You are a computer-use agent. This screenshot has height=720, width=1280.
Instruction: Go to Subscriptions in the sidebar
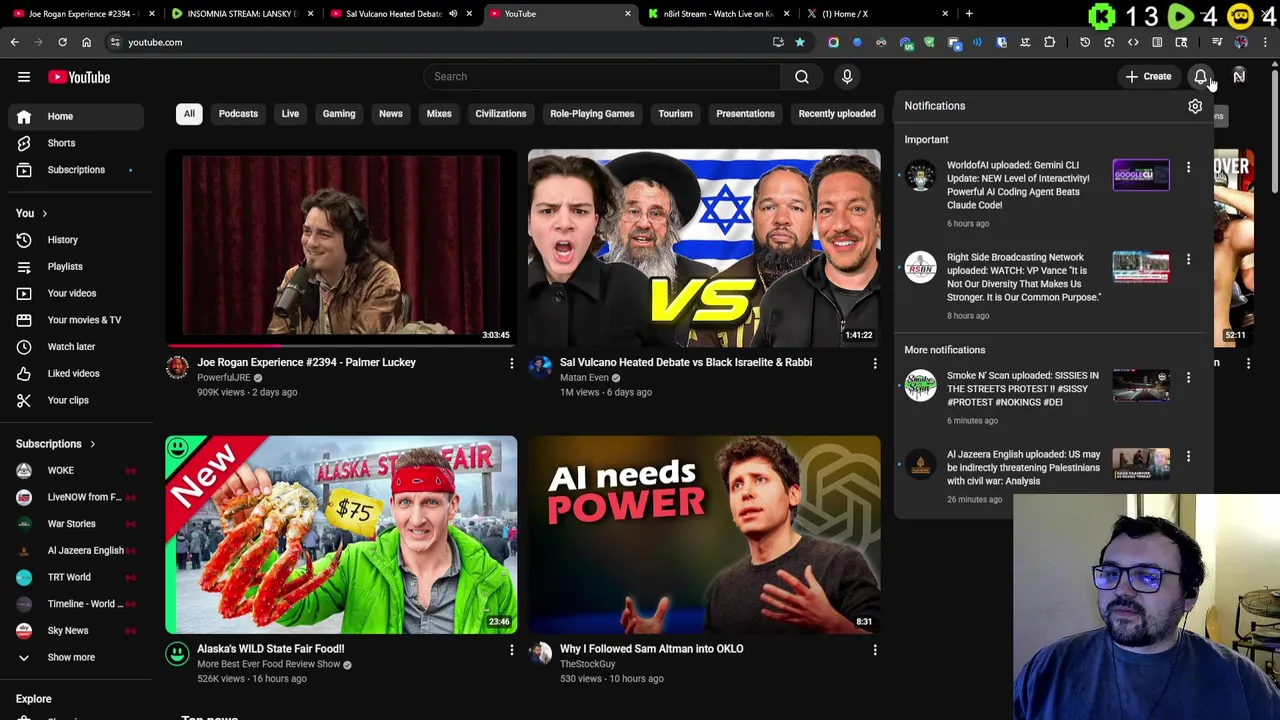coord(76,170)
